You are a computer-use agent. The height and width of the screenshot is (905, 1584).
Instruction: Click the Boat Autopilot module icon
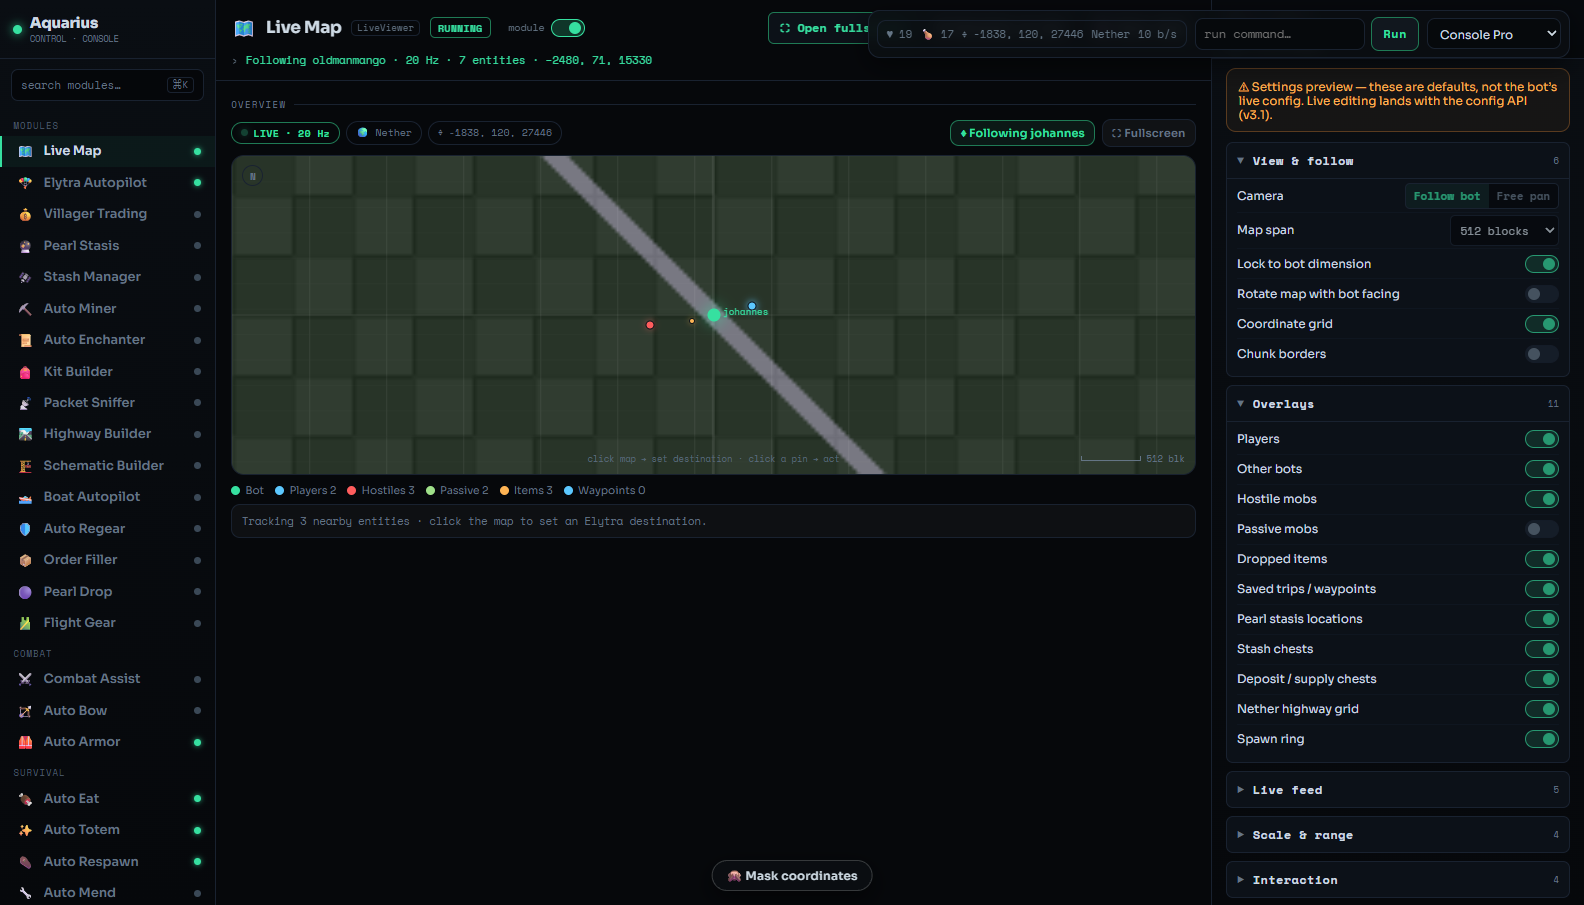click(x=25, y=497)
